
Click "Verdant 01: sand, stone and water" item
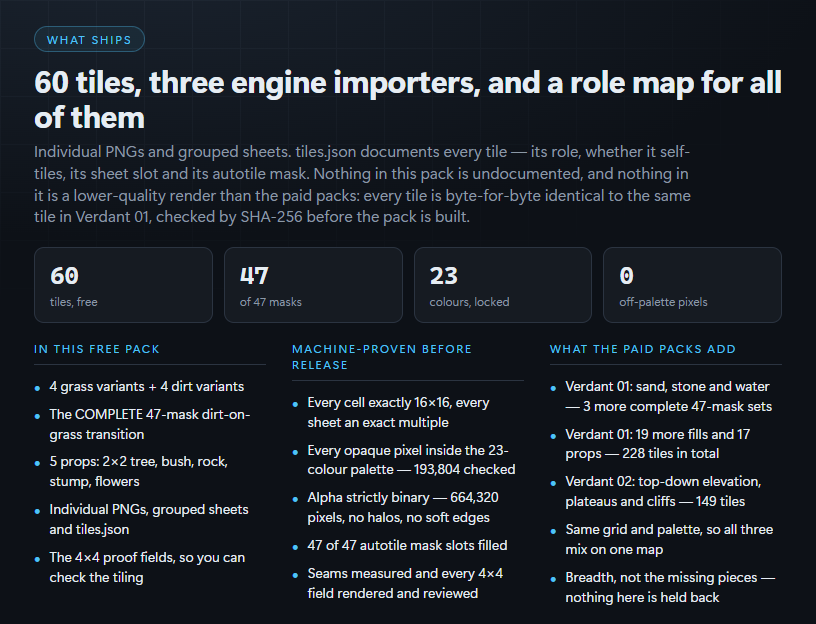(669, 397)
